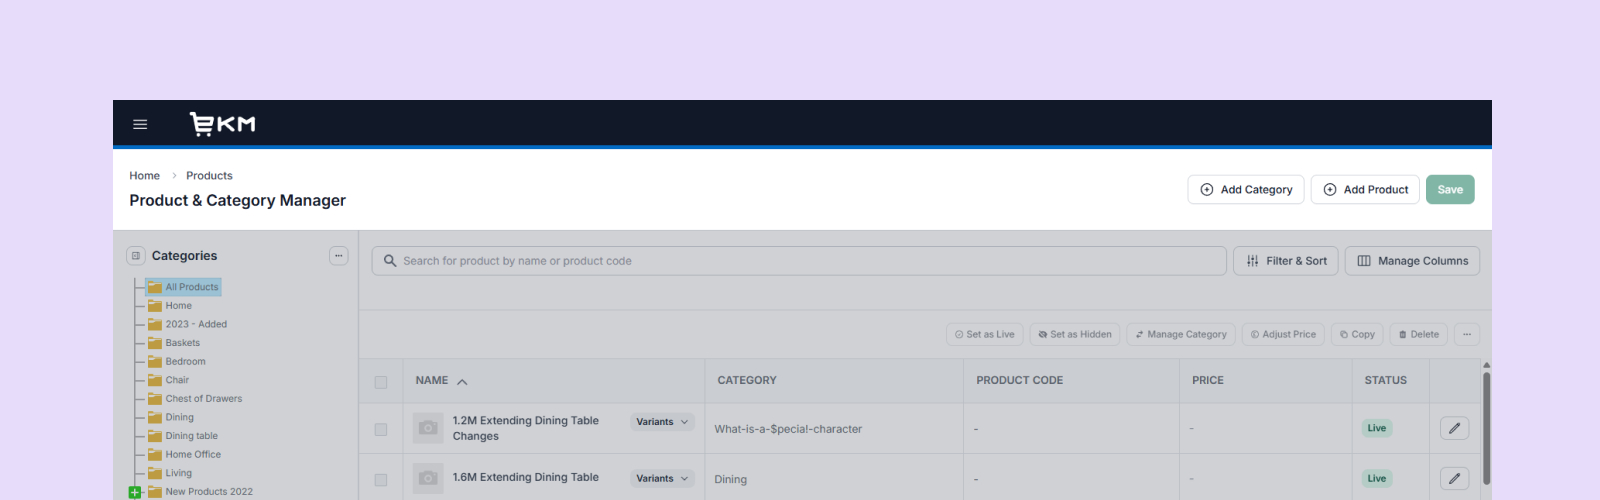Select the Dining category in the tree

click(x=171, y=418)
